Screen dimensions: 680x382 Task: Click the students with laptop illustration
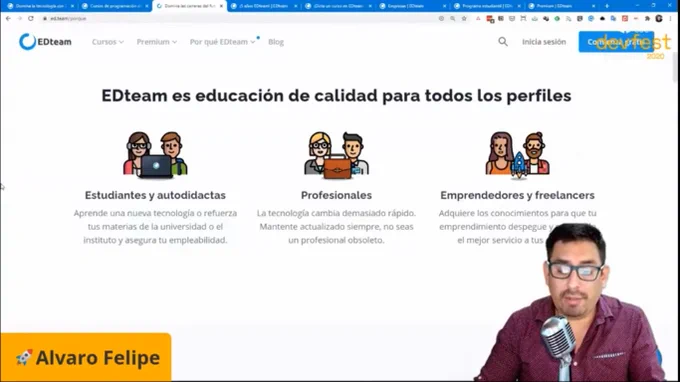[155, 155]
